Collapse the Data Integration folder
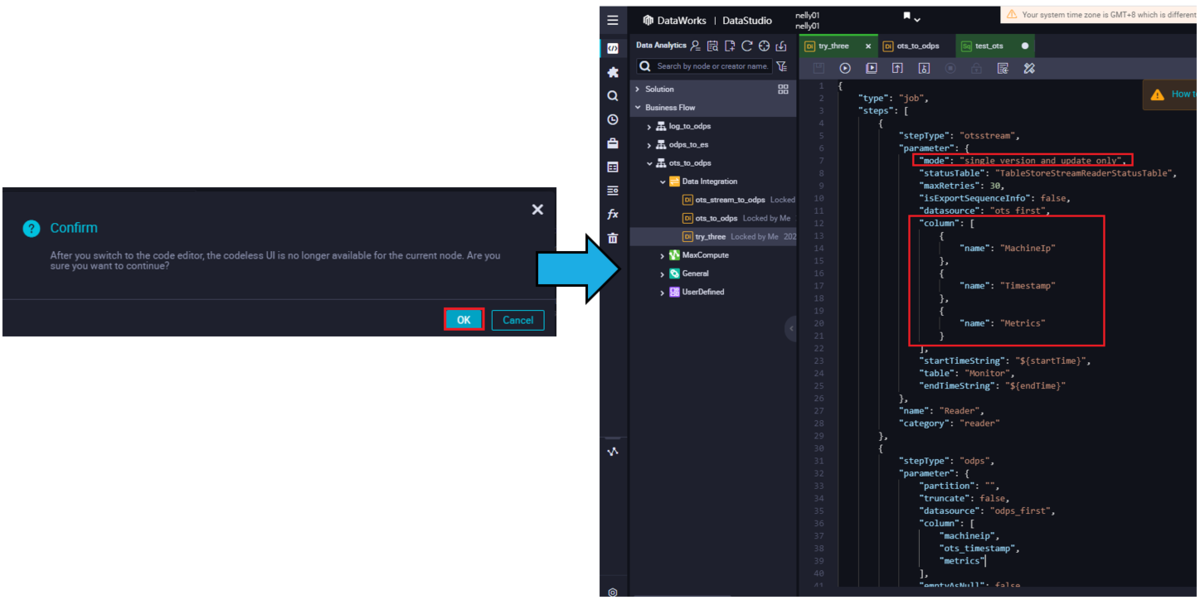 [x=662, y=182]
